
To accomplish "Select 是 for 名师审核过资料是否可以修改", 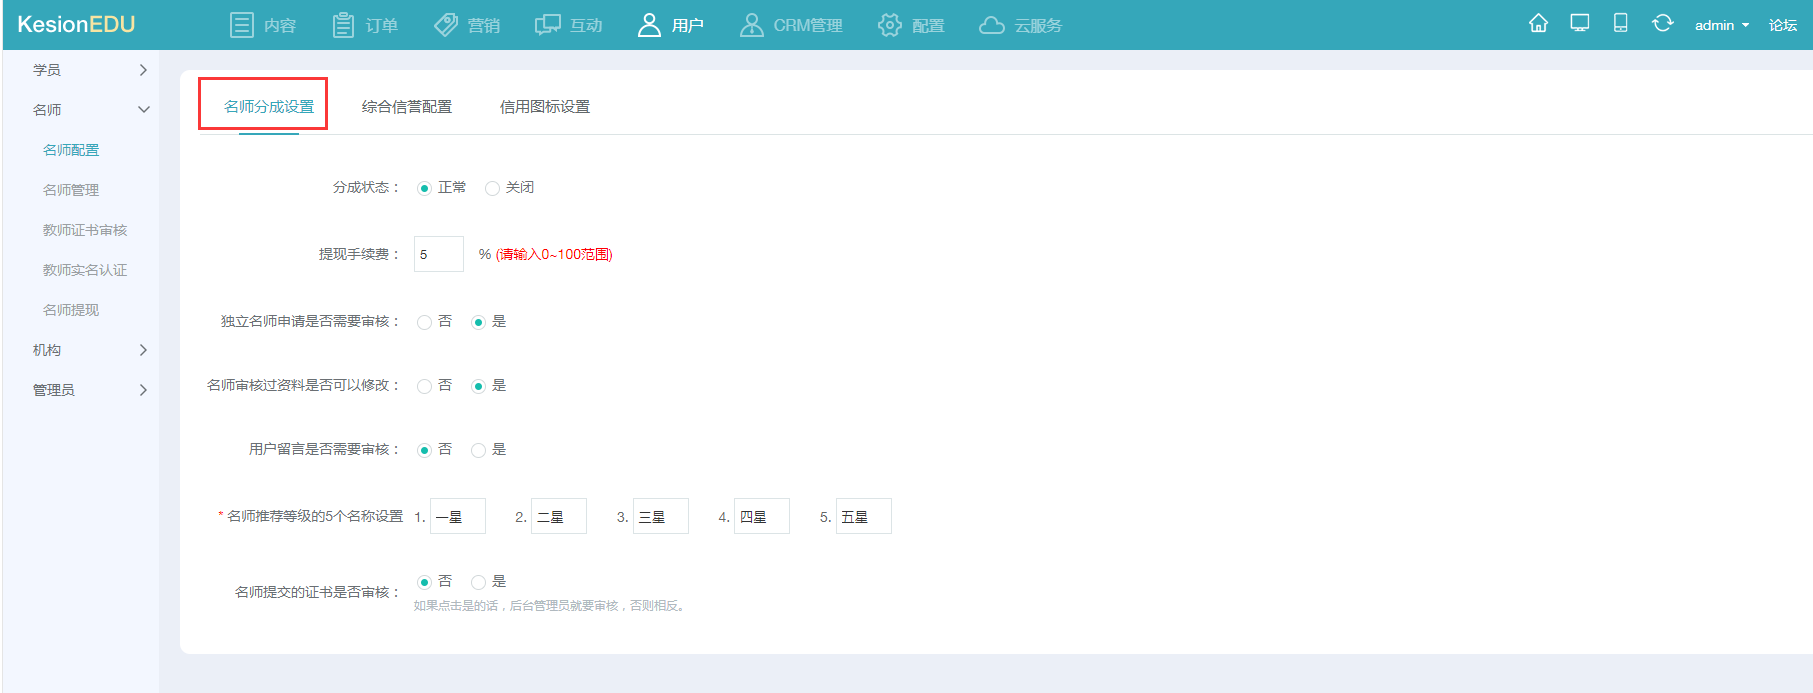I will pyautogui.click(x=478, y=386).
